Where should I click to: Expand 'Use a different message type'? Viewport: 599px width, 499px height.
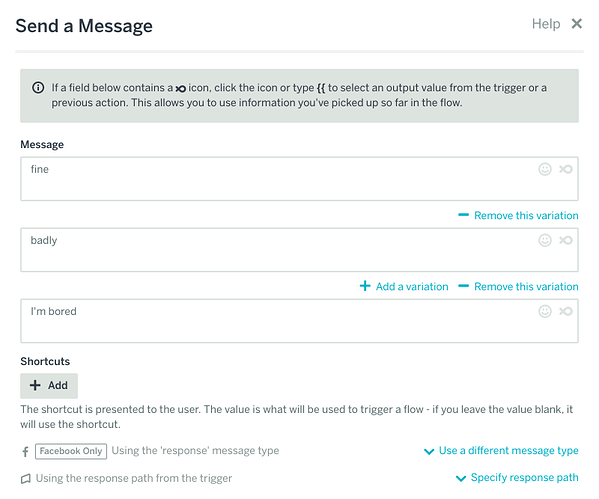pyautogui.click(x=501, y=451)
